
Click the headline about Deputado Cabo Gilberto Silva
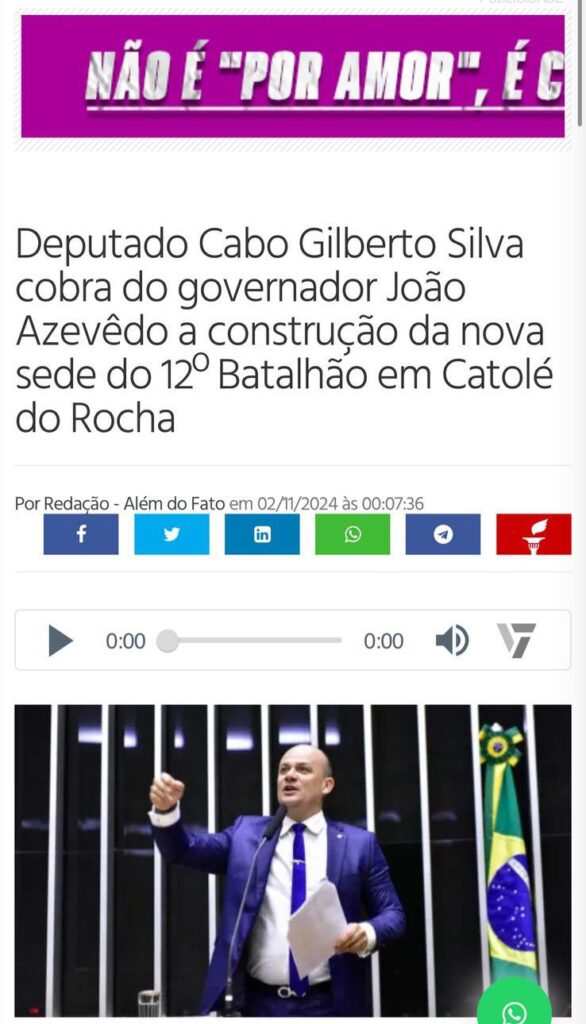point(284,330)
